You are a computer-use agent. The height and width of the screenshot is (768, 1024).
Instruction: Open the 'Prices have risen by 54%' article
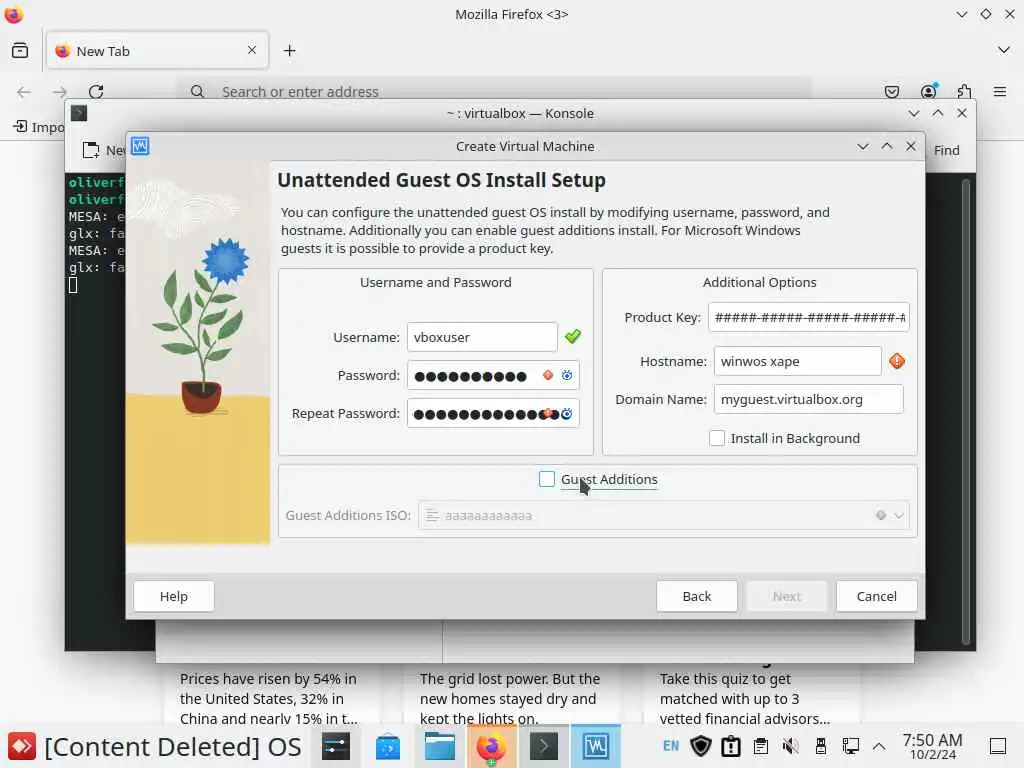268,698
